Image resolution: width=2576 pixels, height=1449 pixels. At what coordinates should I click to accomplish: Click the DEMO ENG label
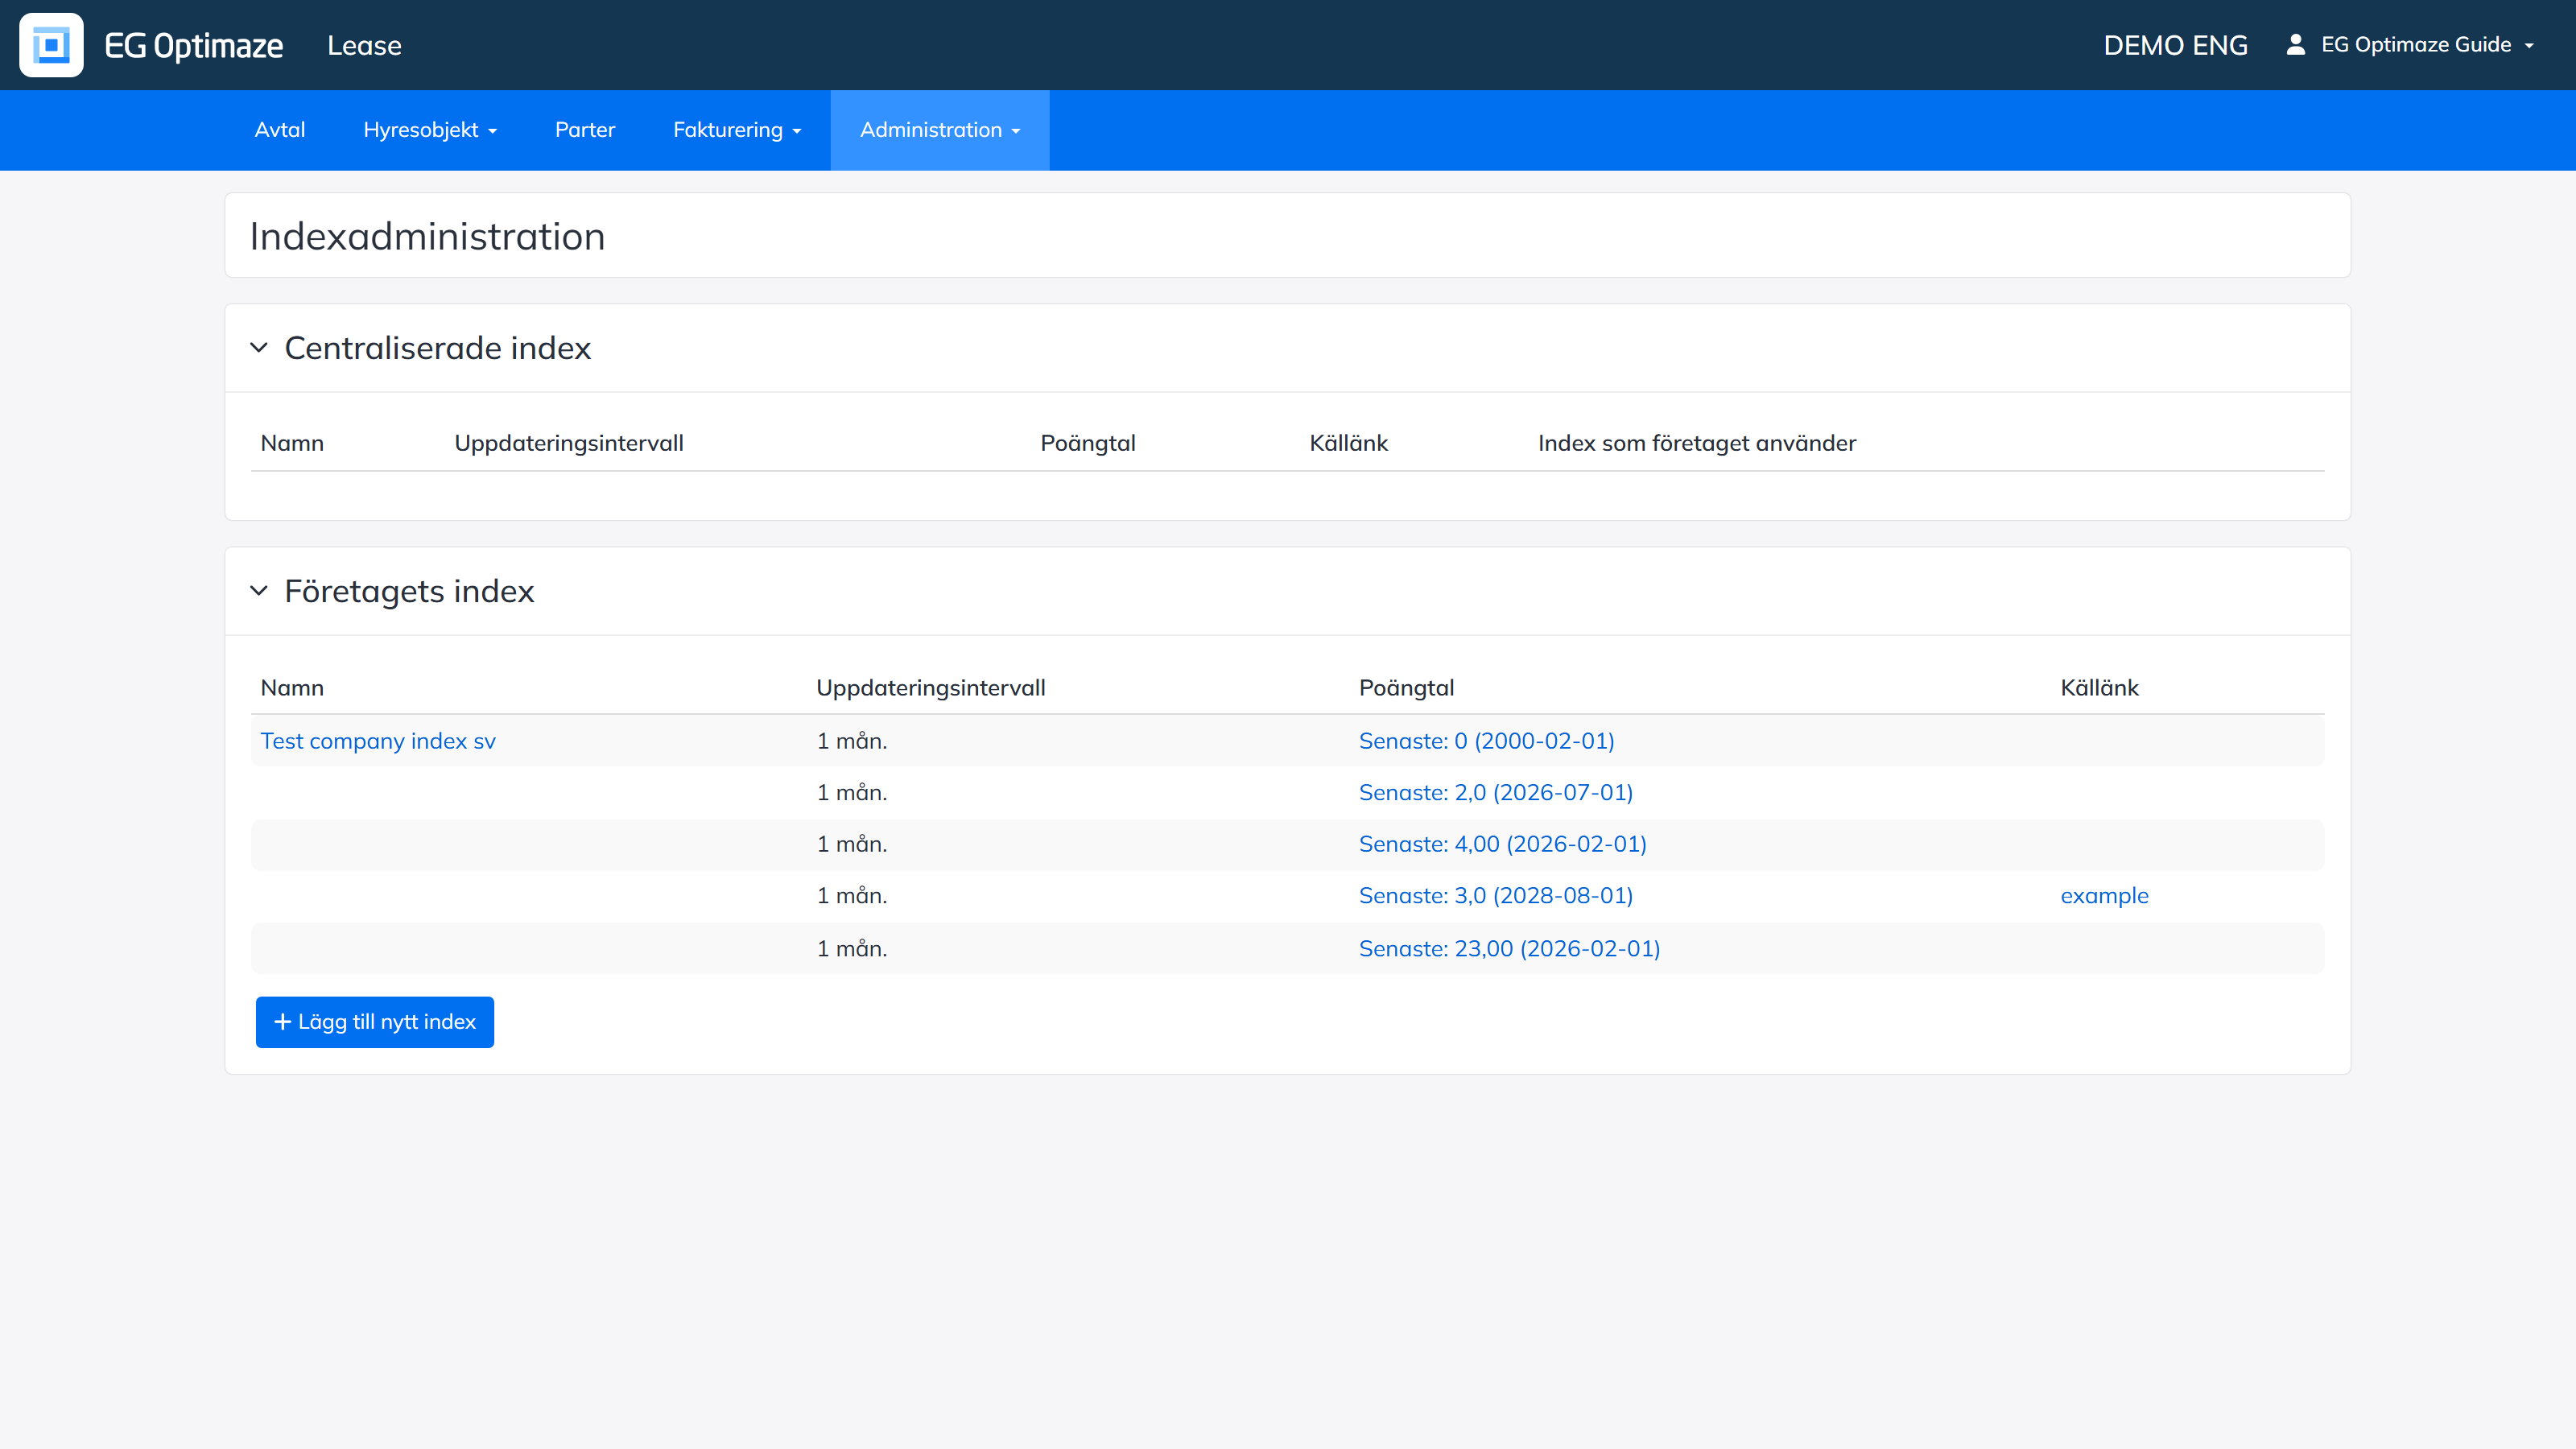coord(2176,46)
